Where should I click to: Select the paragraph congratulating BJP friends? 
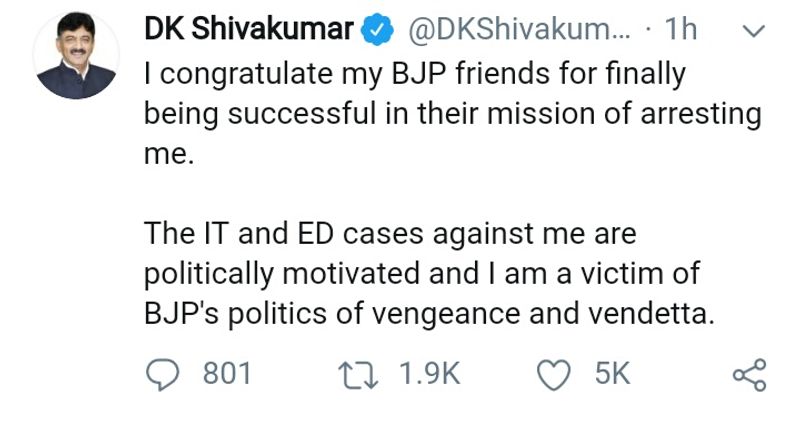pyautogui.click(x=450, y=114)
